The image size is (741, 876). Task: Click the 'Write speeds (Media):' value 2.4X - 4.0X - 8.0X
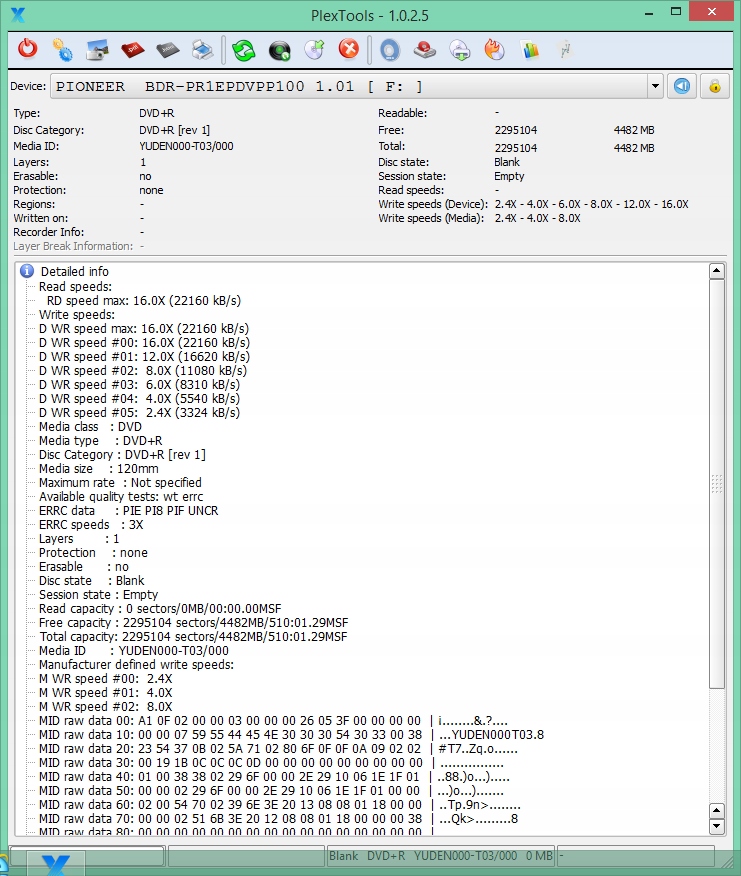coord(537,218)
